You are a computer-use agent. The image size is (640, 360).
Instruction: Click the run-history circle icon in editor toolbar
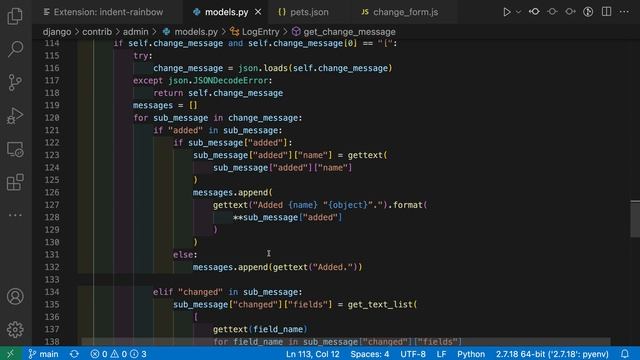[588, 12]
